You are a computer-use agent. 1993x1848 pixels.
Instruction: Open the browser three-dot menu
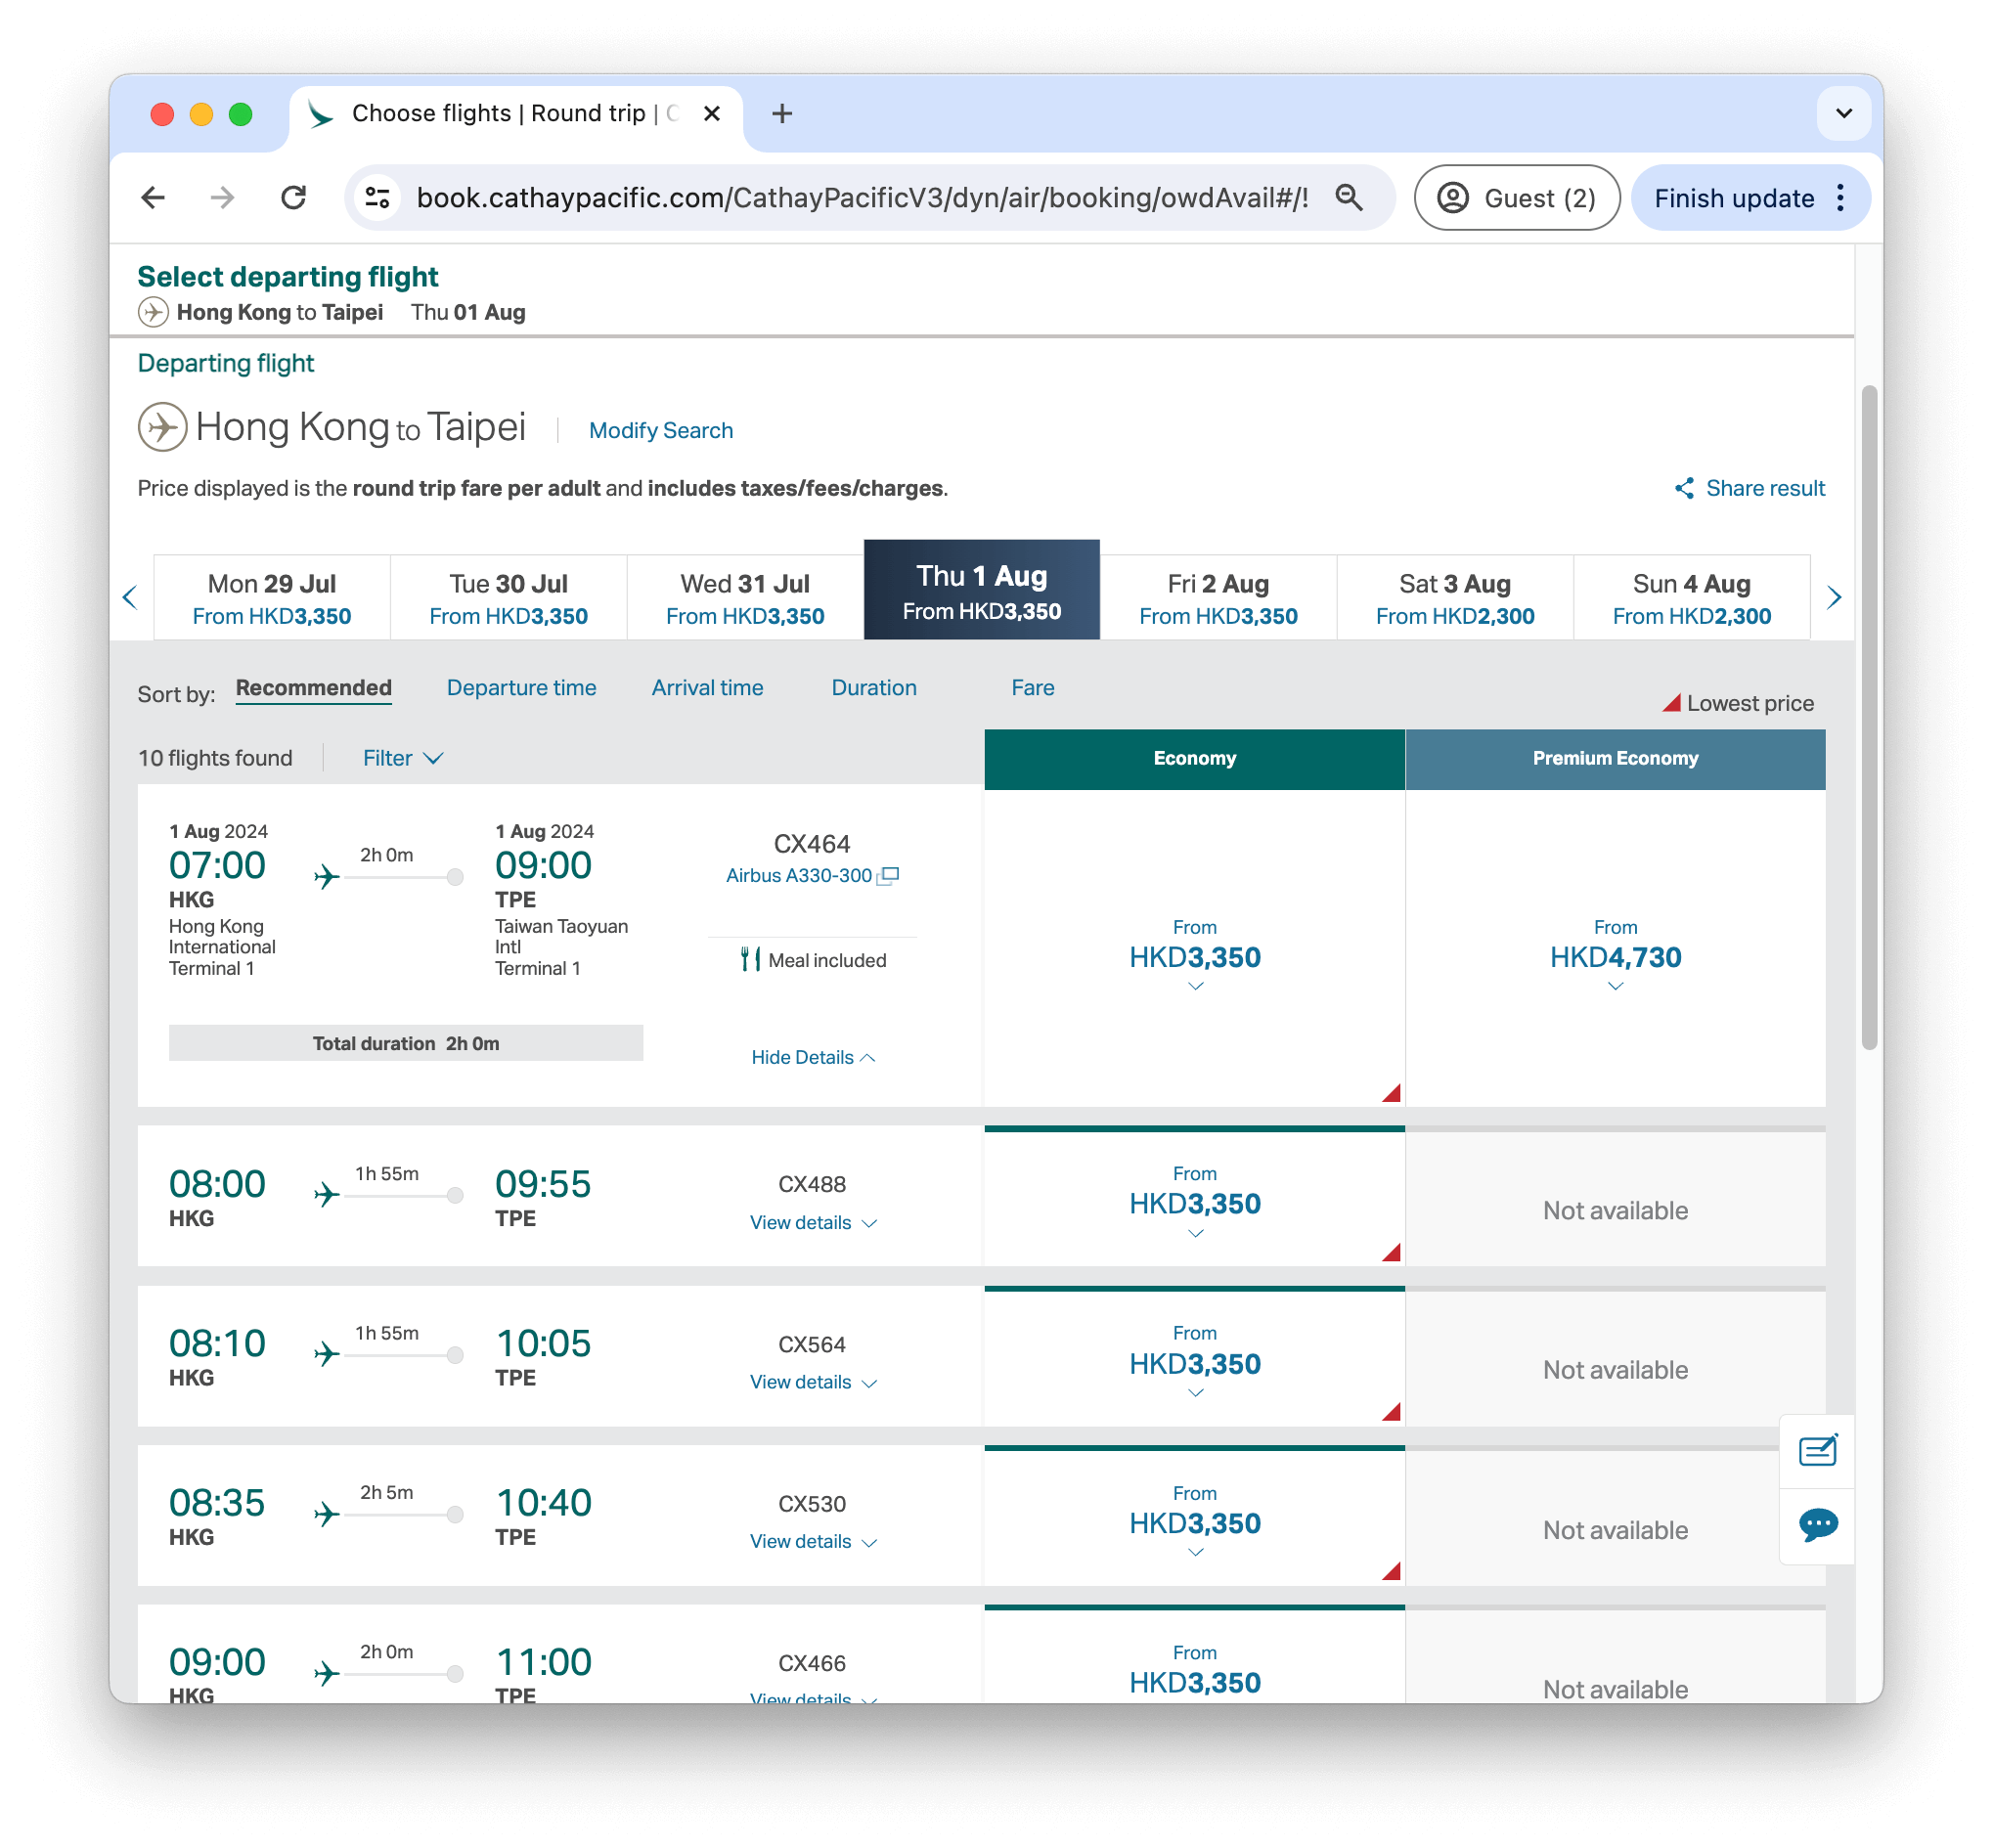tap(1840, 197)
